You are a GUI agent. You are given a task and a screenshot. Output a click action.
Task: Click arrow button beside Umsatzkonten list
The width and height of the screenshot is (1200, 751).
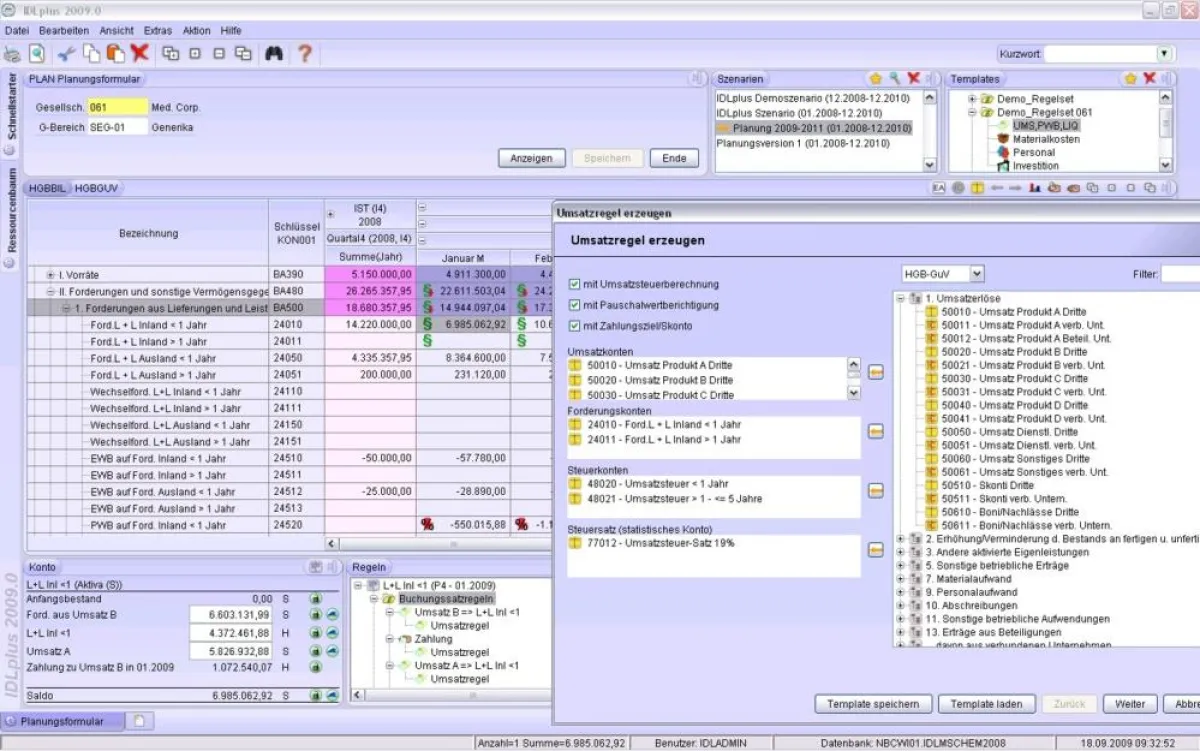point(875,372)
